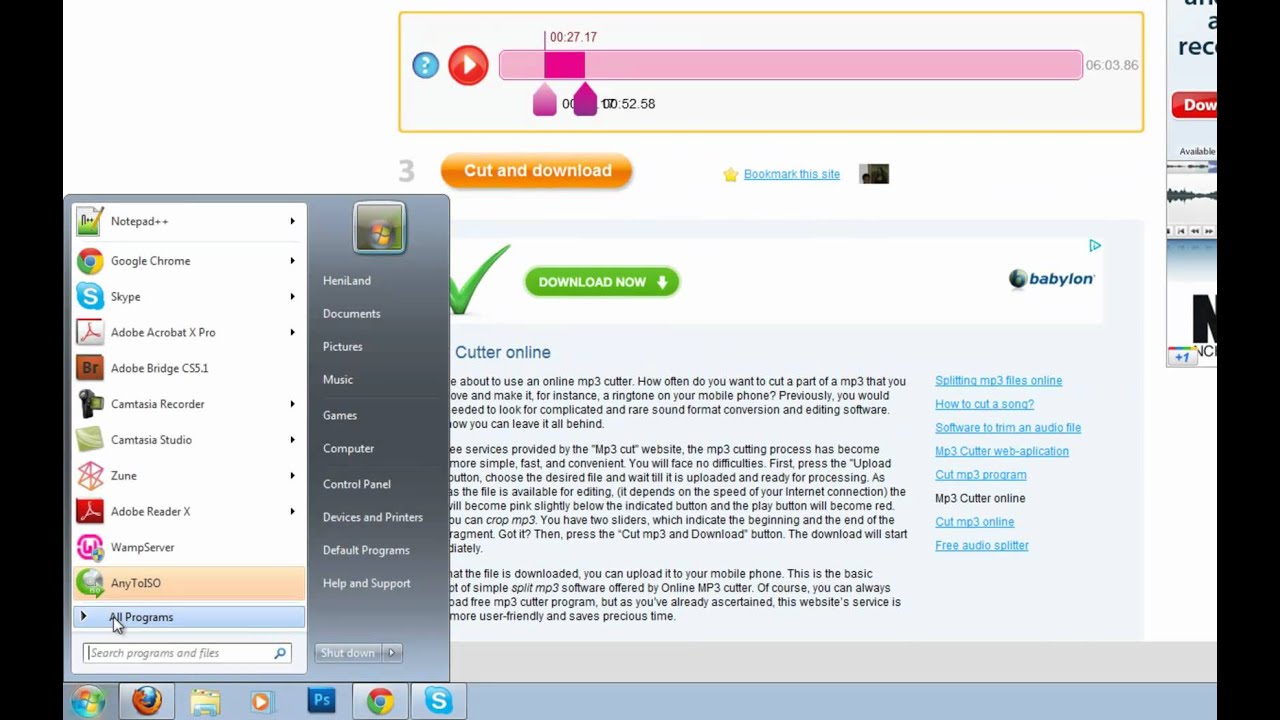Click the Cut and download button
1280x720 pixels.
pyautogui.click(x=537, y=171)
